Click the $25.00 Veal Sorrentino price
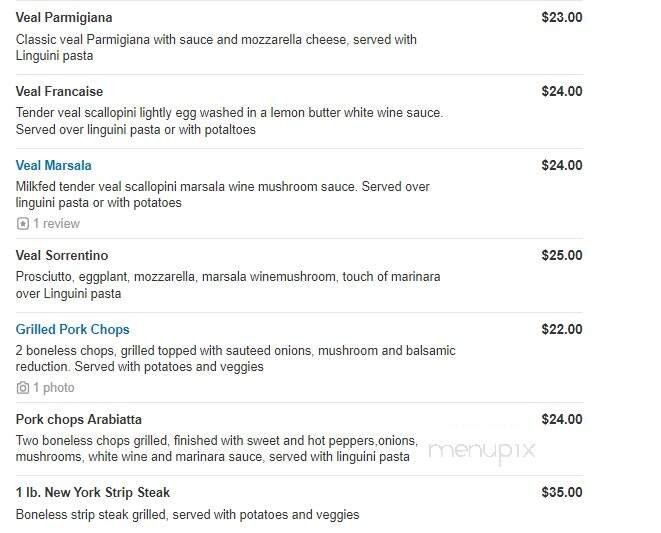661x533 pixels. click(561, 256)
